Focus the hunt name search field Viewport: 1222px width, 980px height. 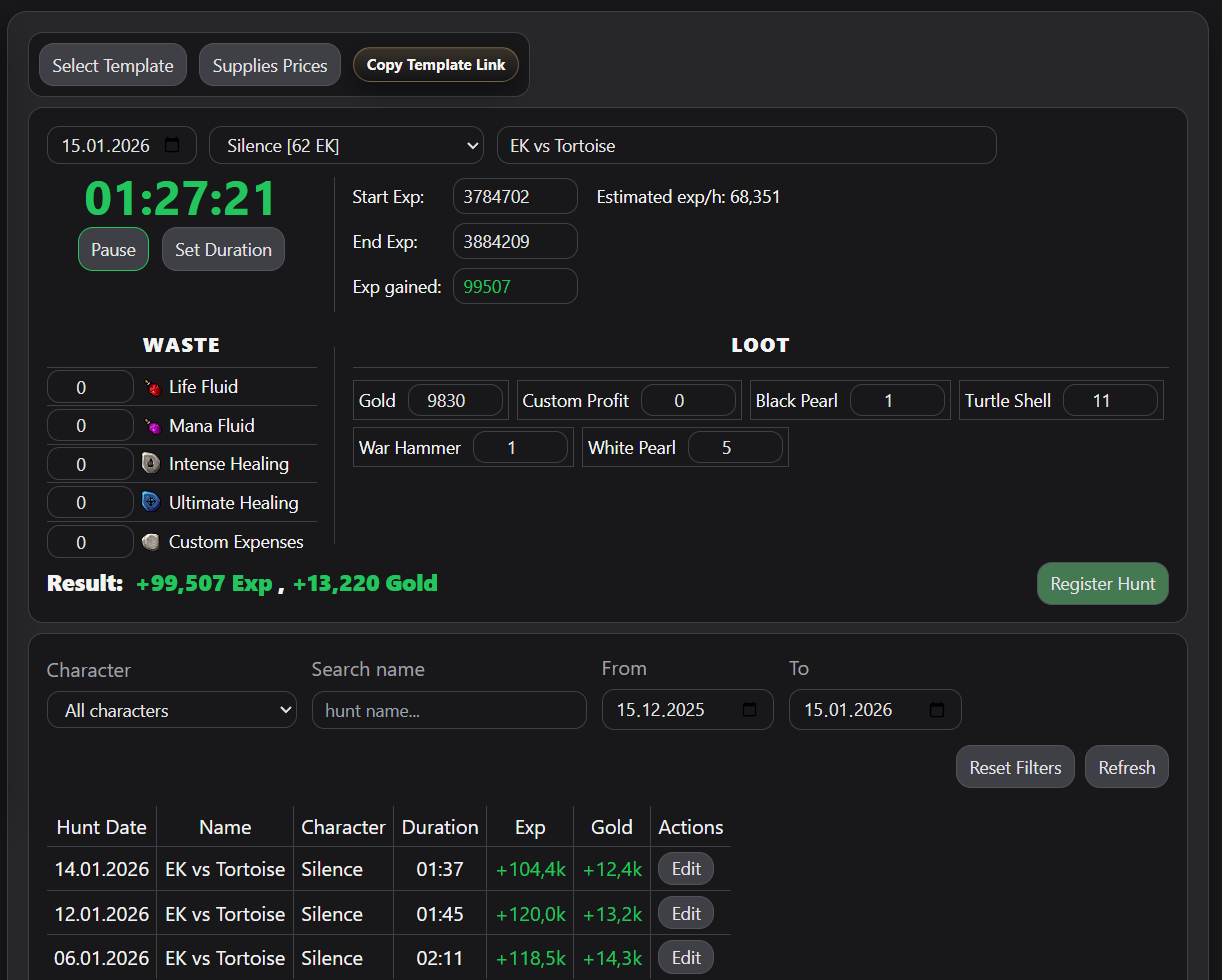tap(449, 710)
